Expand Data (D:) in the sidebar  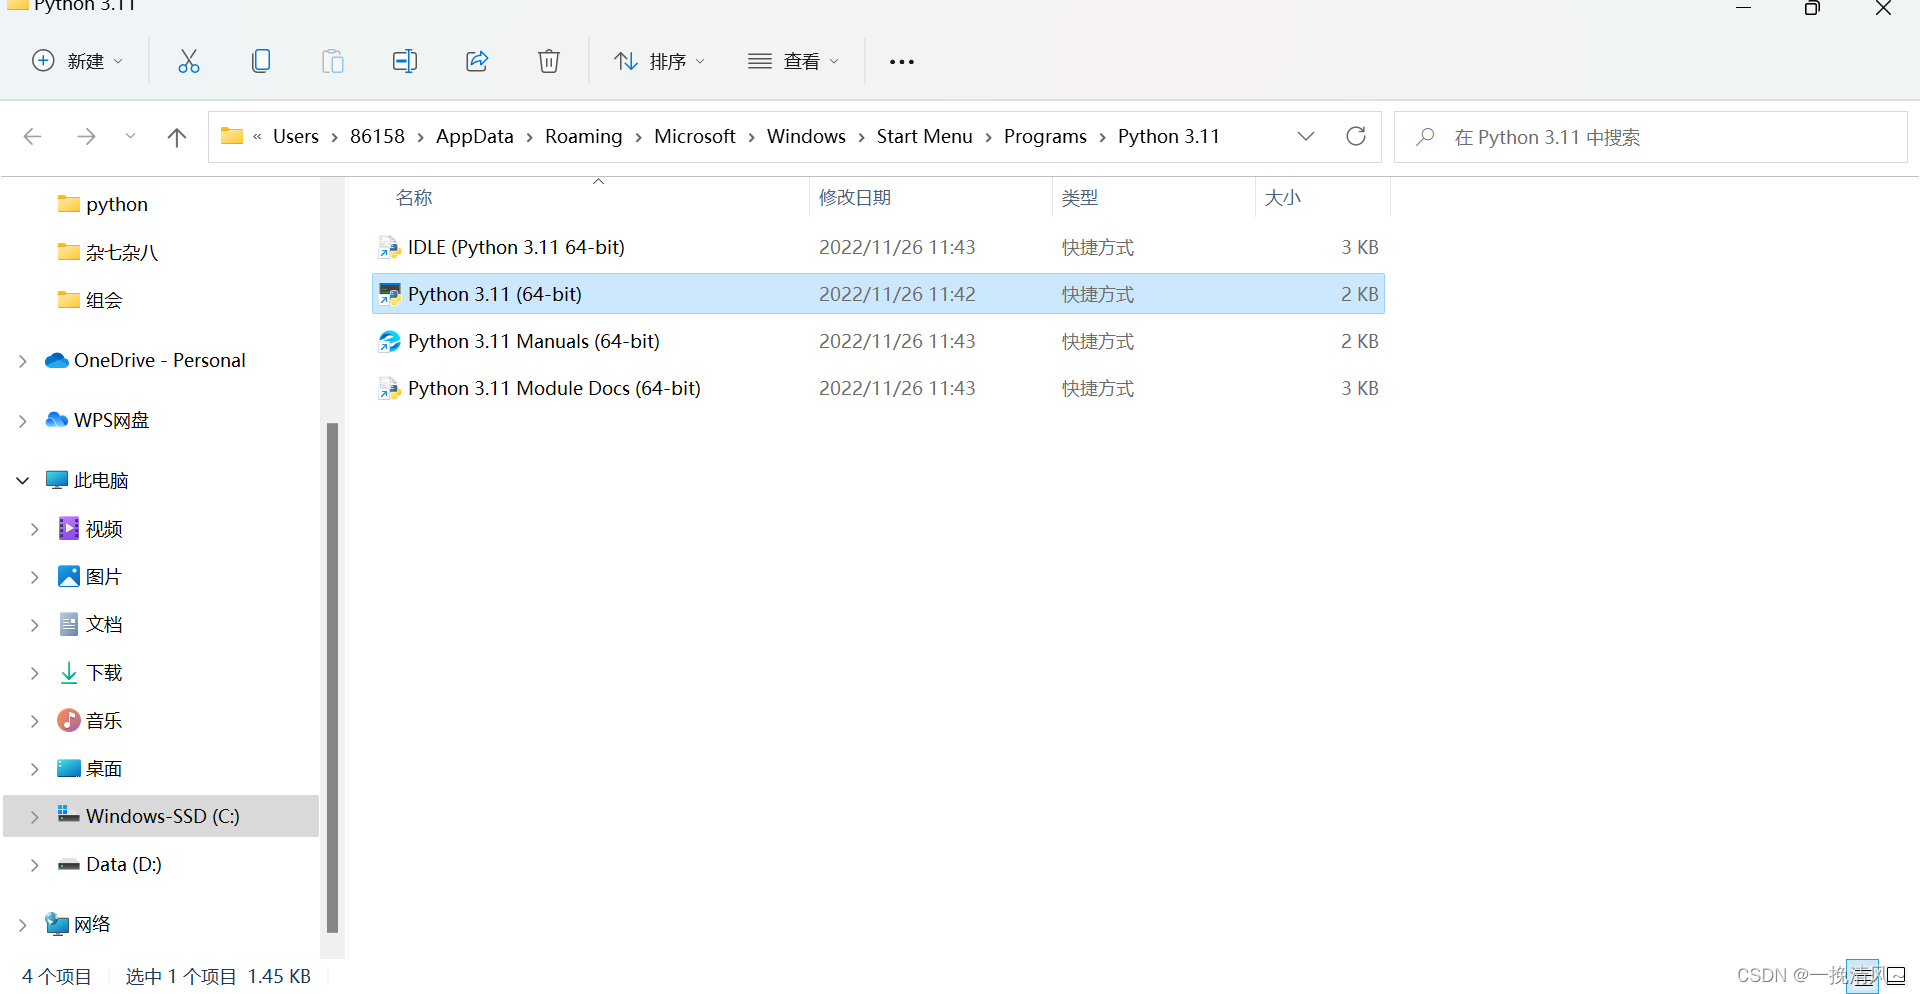coord(34,864)
